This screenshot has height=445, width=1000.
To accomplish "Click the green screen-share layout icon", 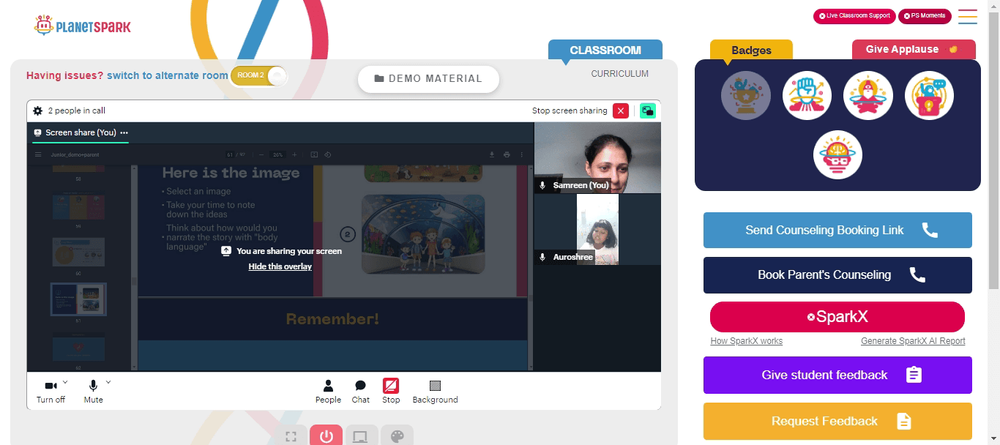I will coord(647,111).
